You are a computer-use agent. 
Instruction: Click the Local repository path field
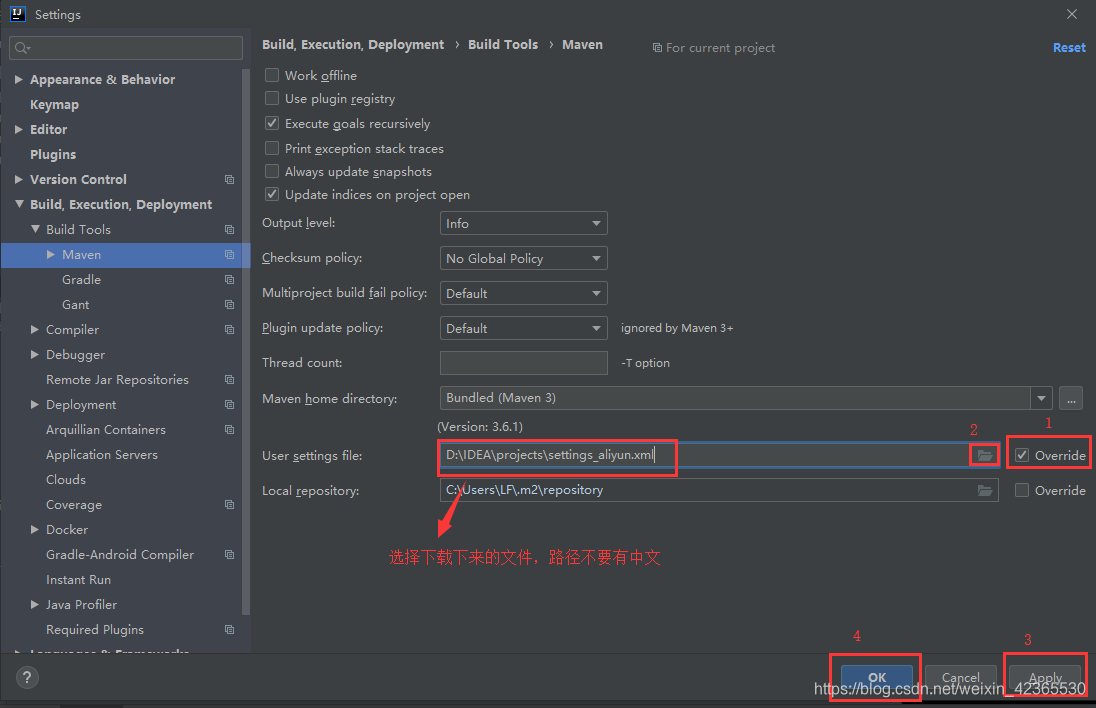tap(706, 490)
